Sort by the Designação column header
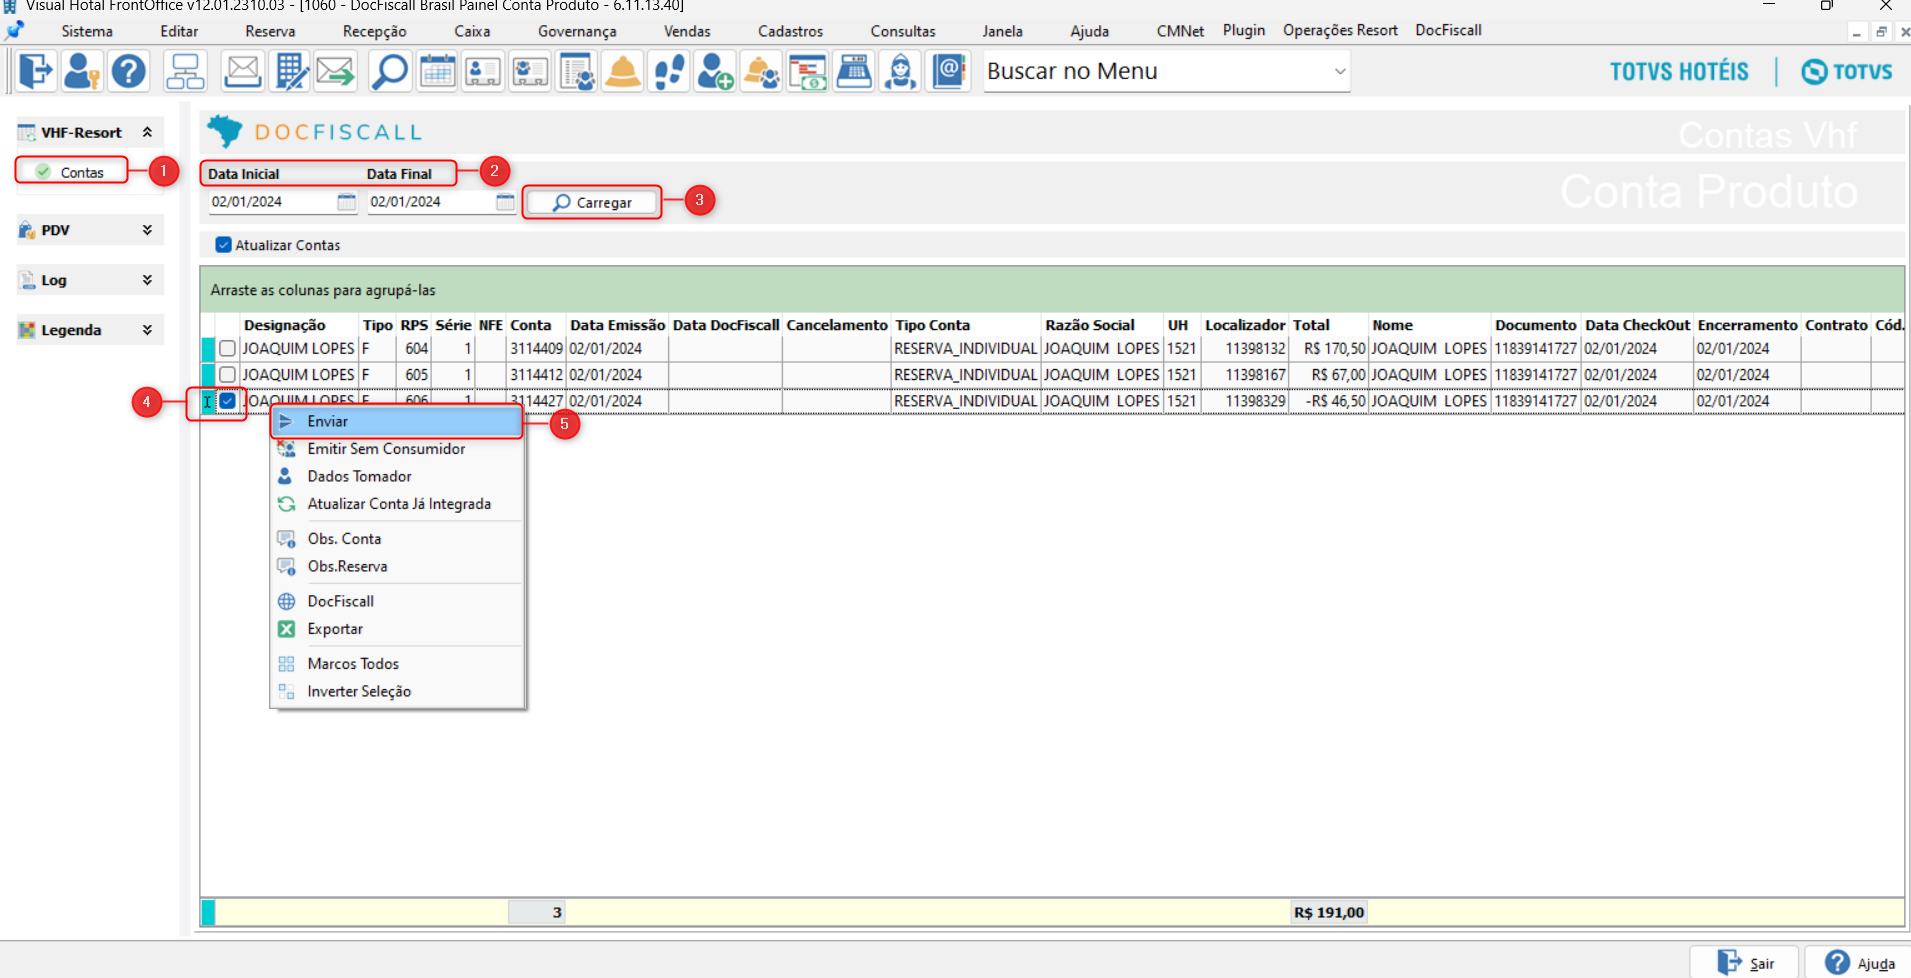 [x=299, y=325]
